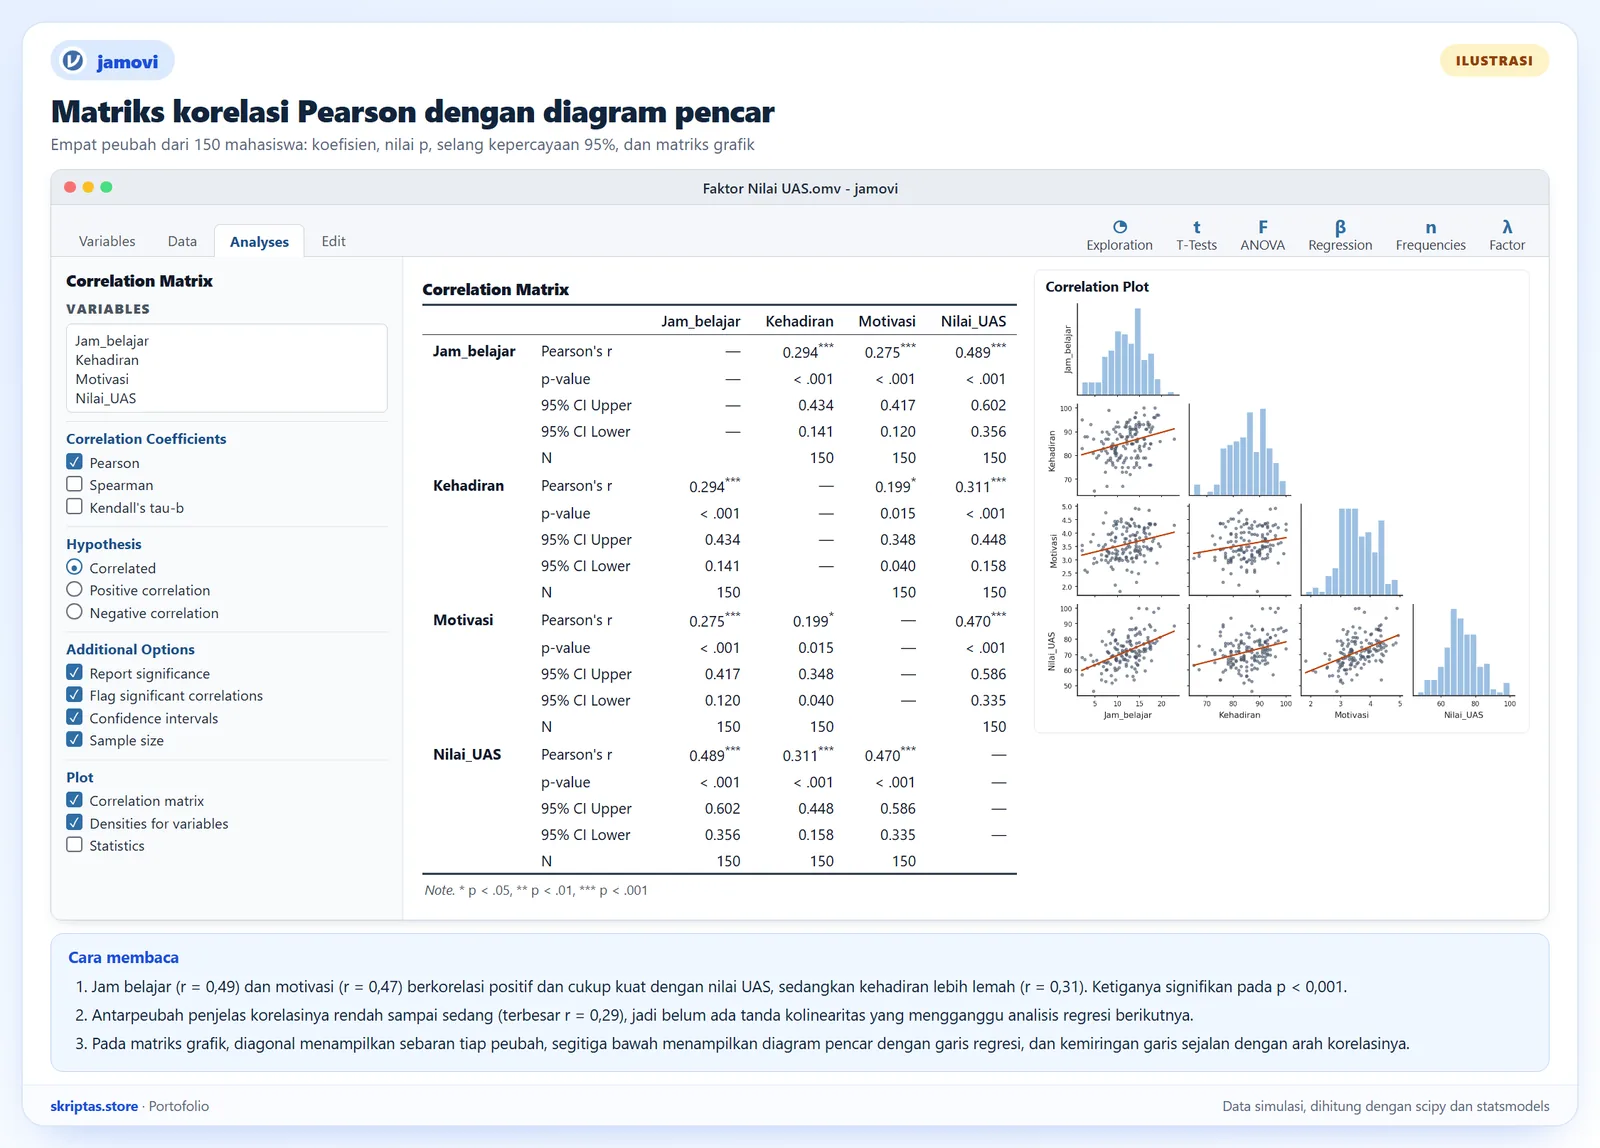Open the ANOVA analysis menu
Viewport: 1600px width, 1148px height.
[1262, 236]
